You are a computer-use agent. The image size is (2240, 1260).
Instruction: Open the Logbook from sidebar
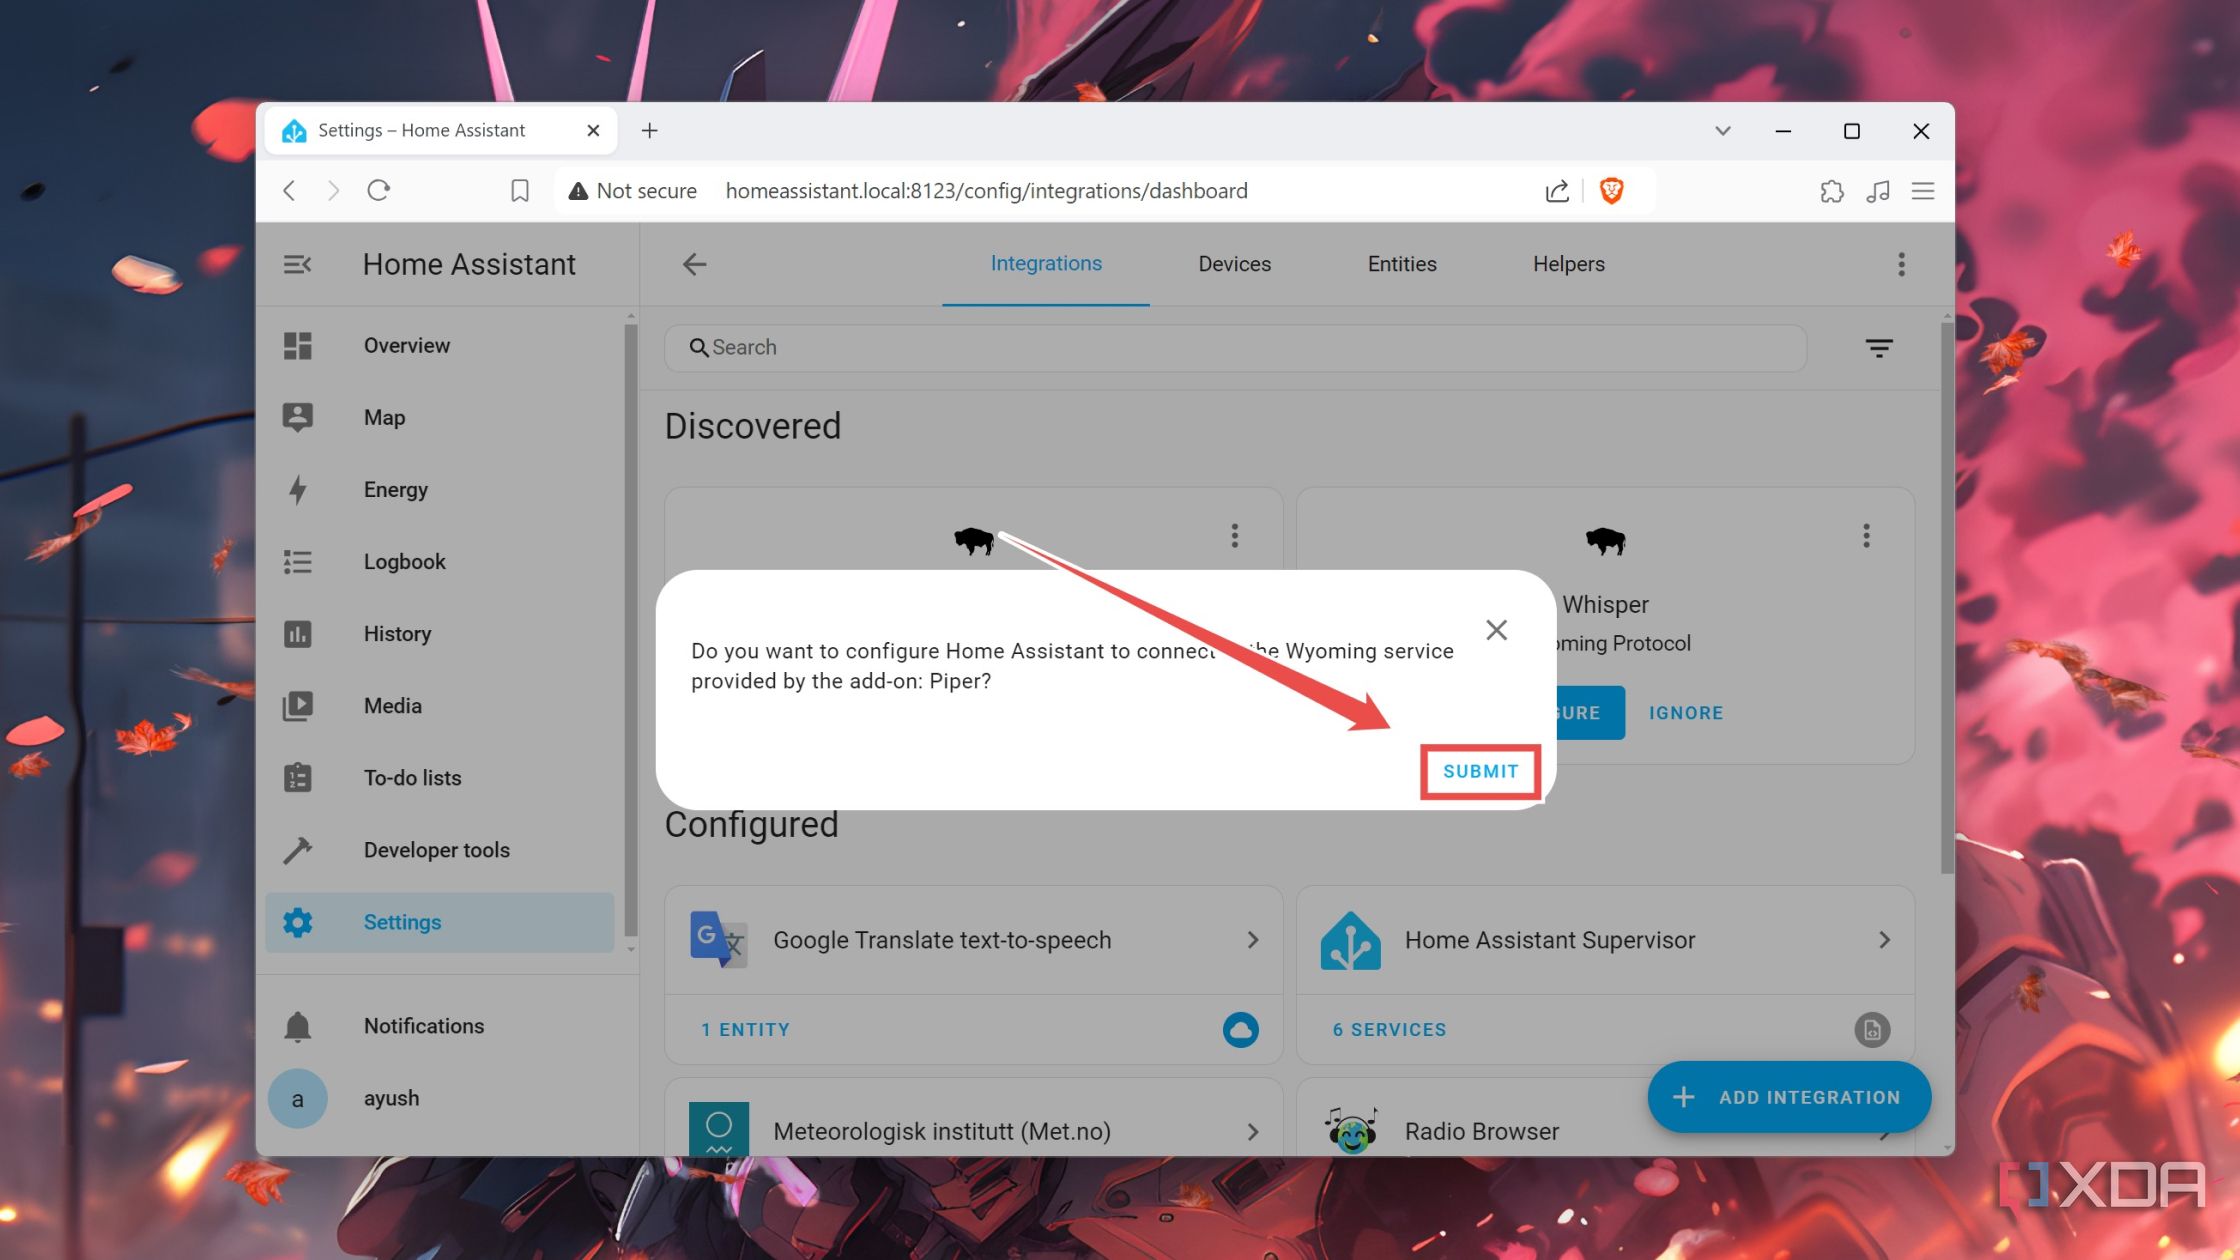click(404, 561)
